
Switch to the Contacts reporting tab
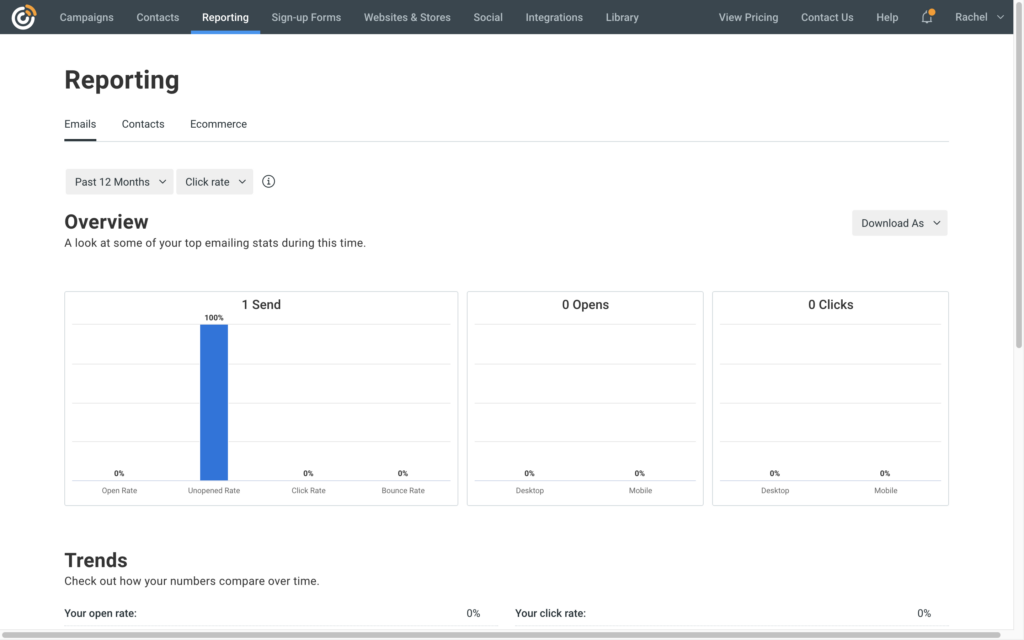coord(143,124)
